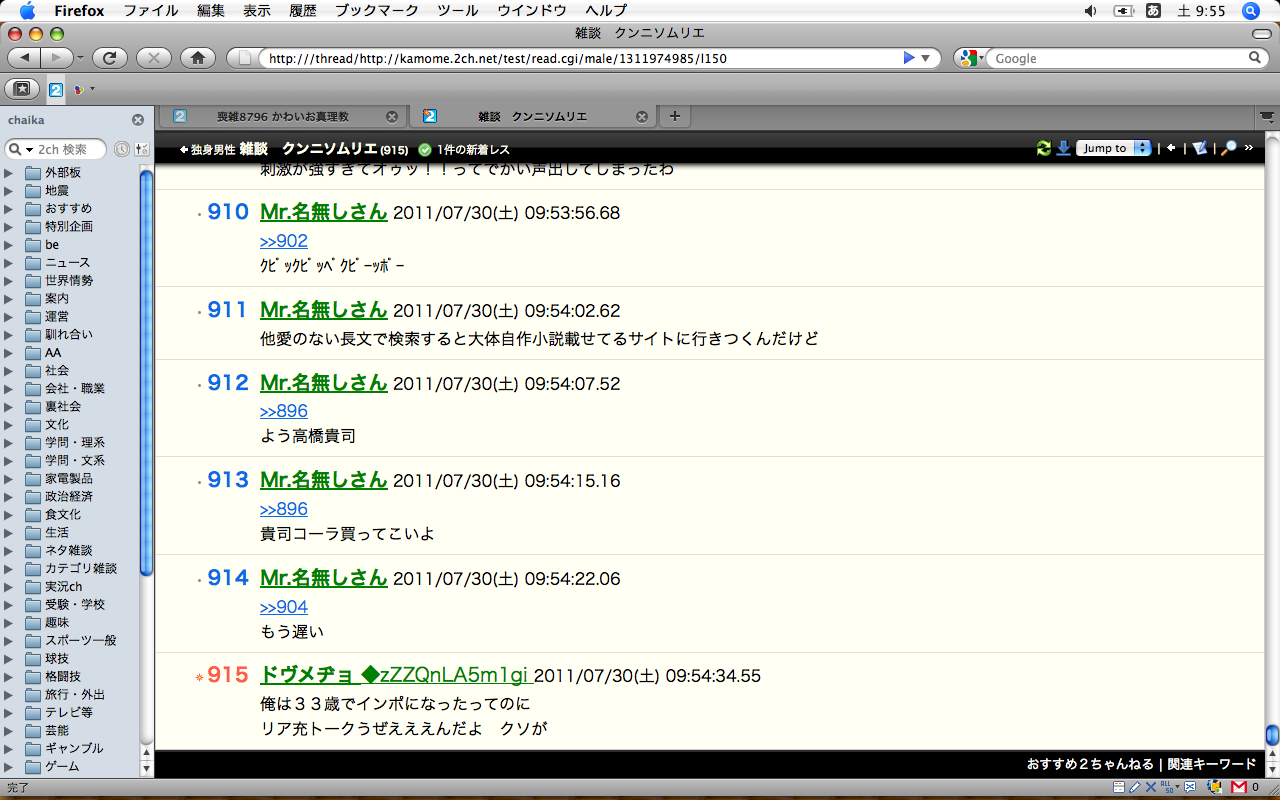Screen dimensions: 1280x800
Task: Click the thread vertical scrollbar thumb
Action: coord(1272,734)
